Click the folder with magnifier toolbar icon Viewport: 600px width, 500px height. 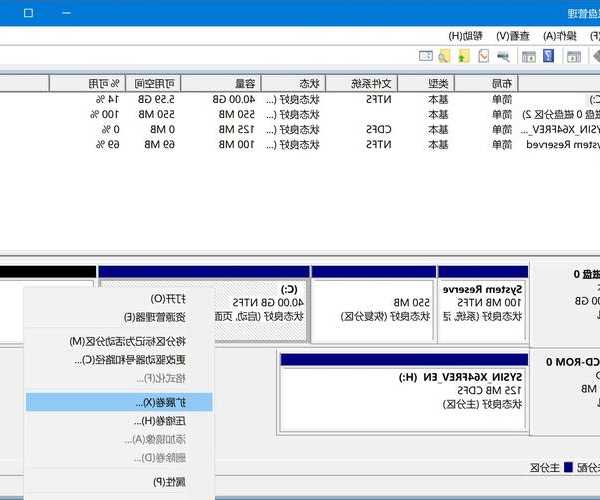(444, 56)
